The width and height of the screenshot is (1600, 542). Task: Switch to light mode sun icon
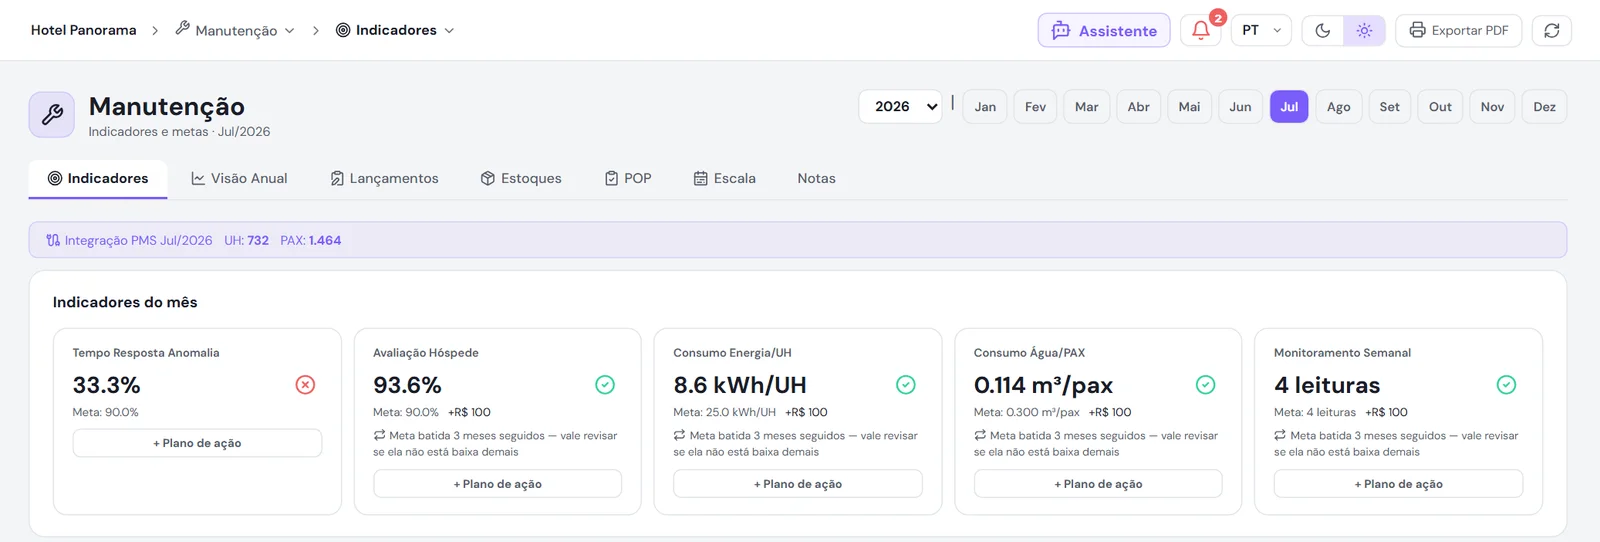click(x=1364, y=30)
